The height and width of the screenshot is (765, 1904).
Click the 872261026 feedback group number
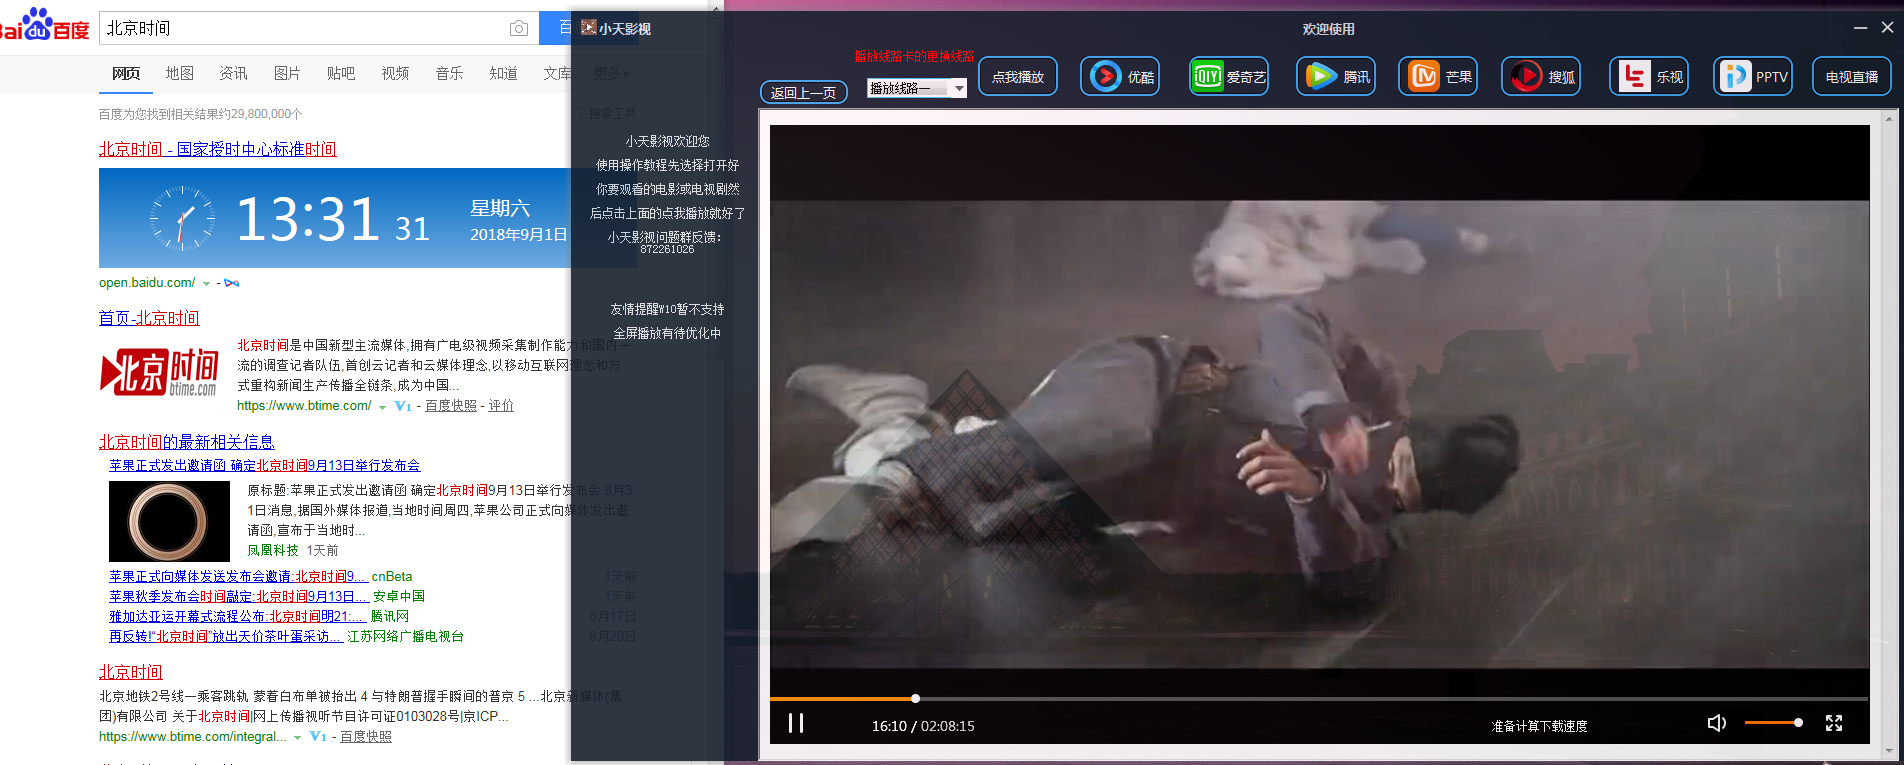tap(667, 250)
